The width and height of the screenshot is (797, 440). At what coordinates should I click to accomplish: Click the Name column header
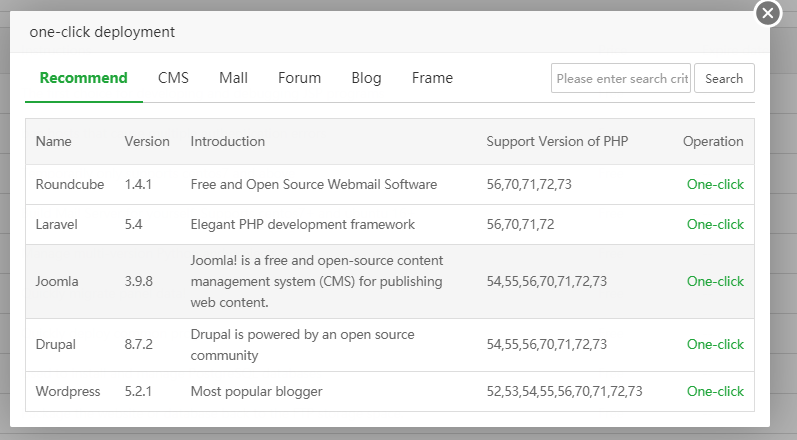[54, 142]
